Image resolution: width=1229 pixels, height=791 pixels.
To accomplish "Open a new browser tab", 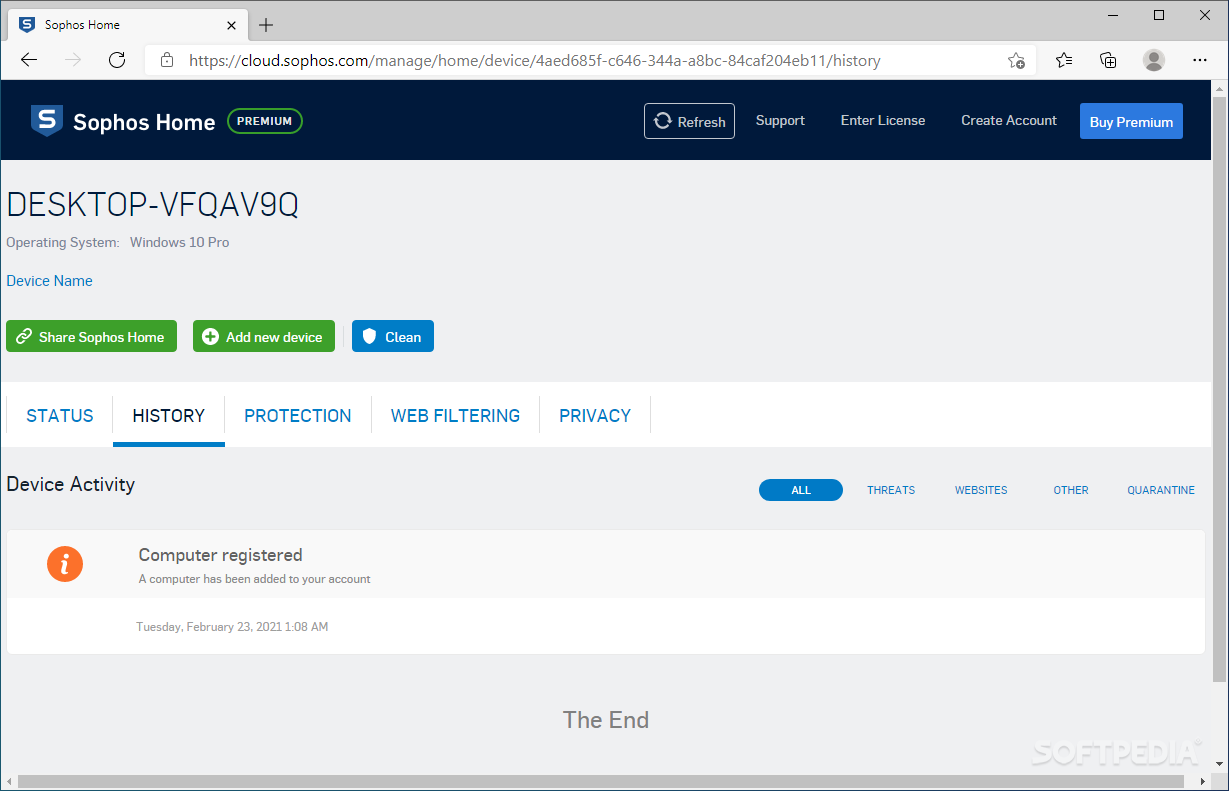I will pyautogui.click(x=266, y=25).
